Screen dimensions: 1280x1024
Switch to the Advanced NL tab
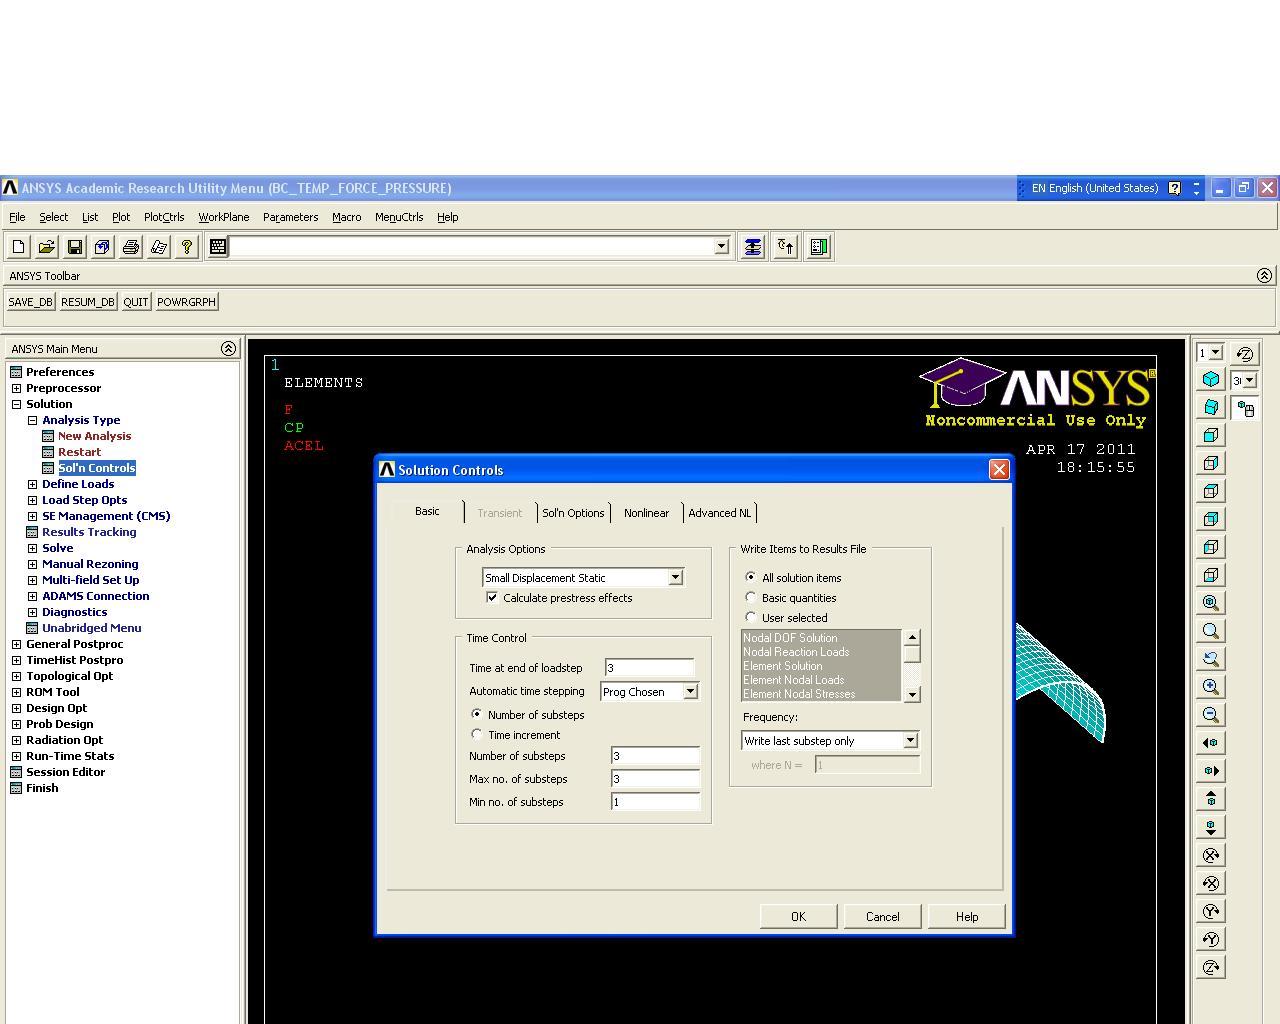pos(719,513)
